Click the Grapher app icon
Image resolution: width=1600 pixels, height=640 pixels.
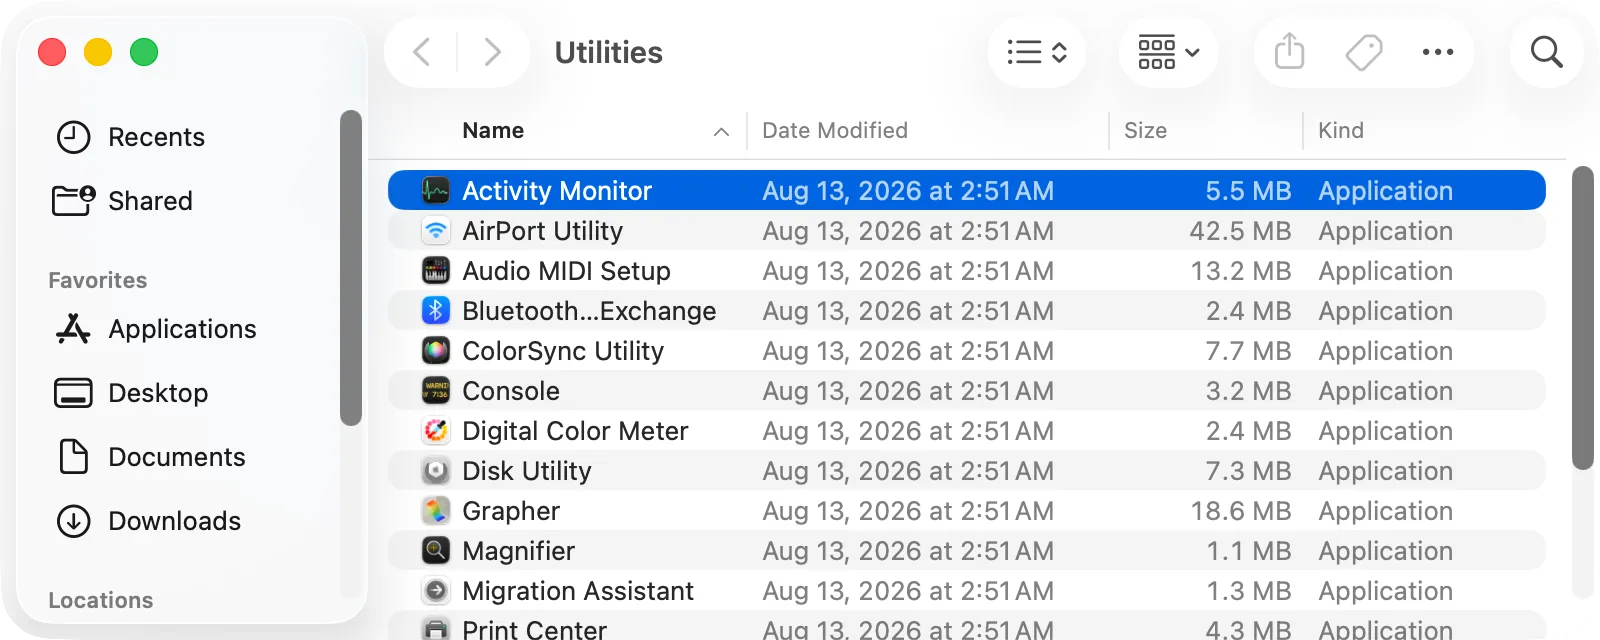point(435,510)
